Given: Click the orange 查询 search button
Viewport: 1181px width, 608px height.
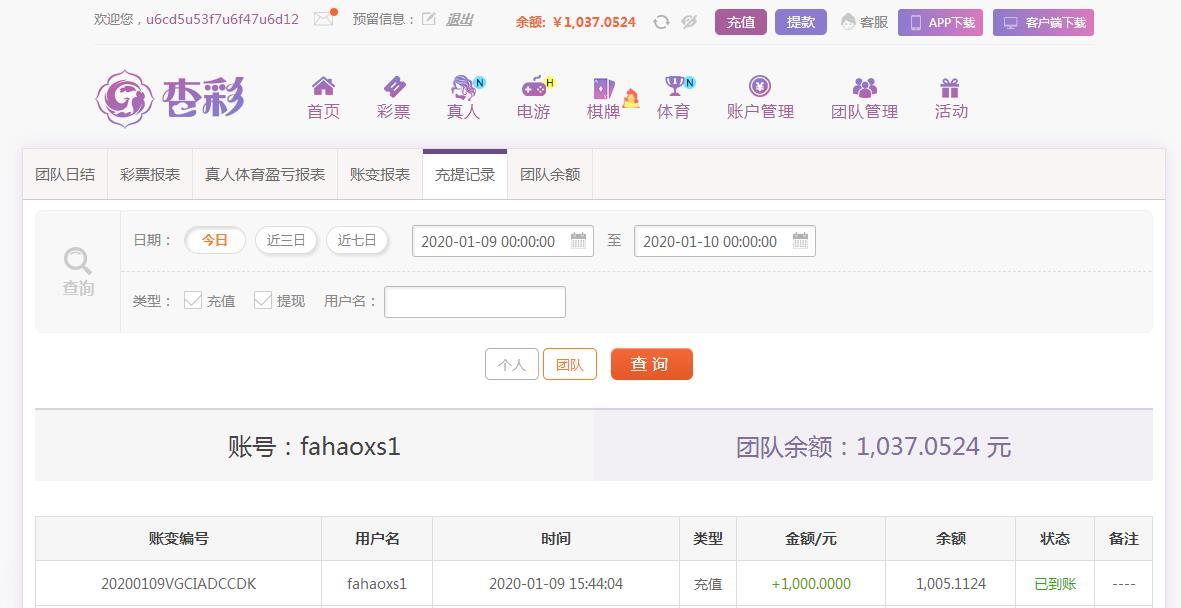Looking at the screenshot, I should pos(651,364).
